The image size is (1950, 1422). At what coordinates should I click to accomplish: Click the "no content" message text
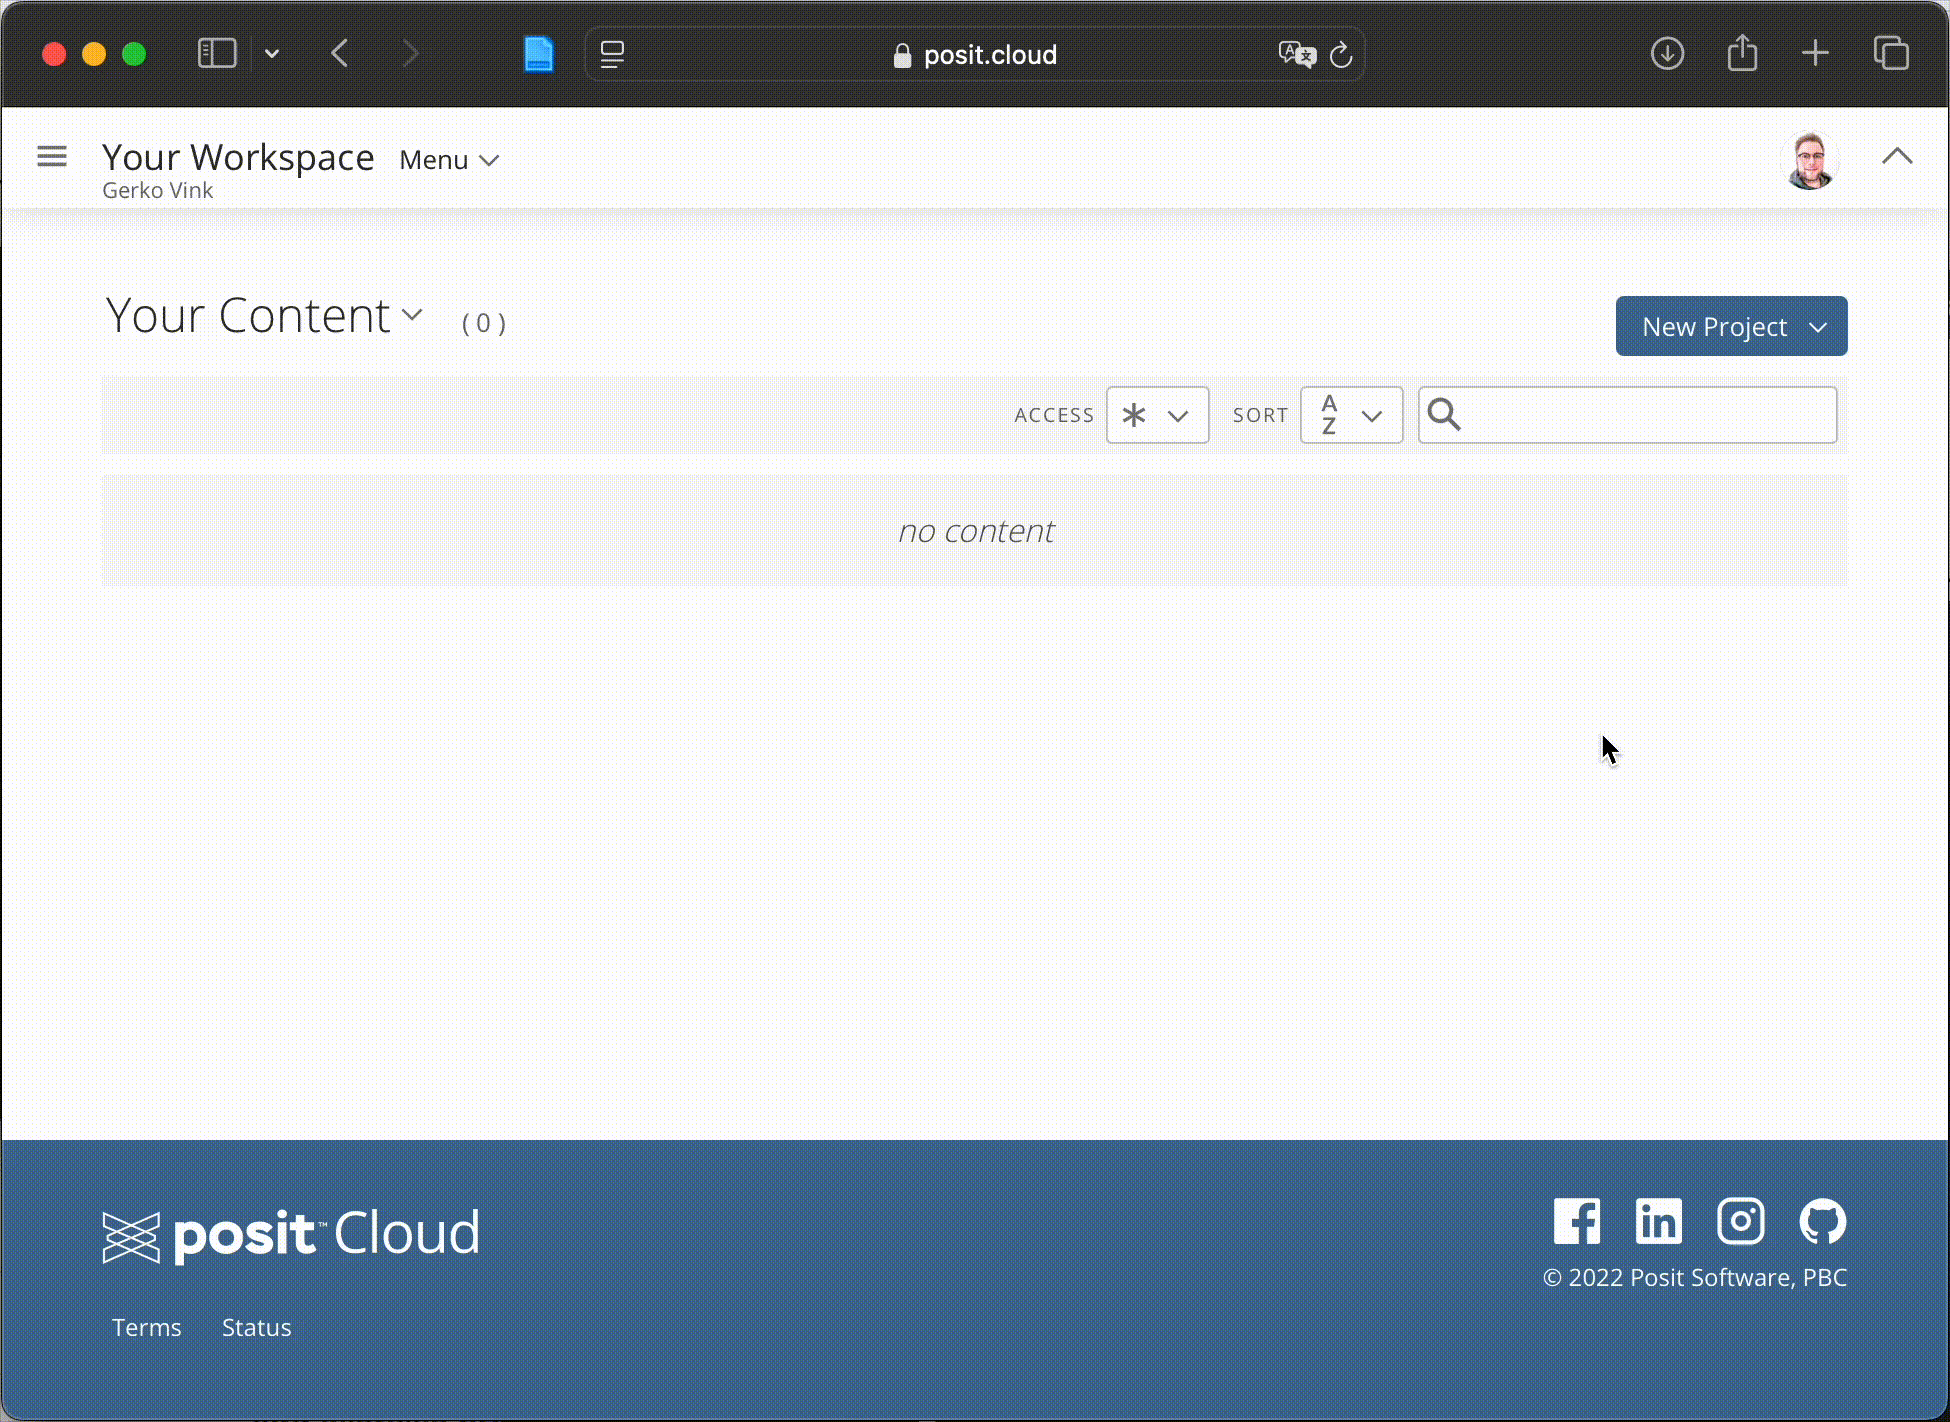(x=975, y=531)
